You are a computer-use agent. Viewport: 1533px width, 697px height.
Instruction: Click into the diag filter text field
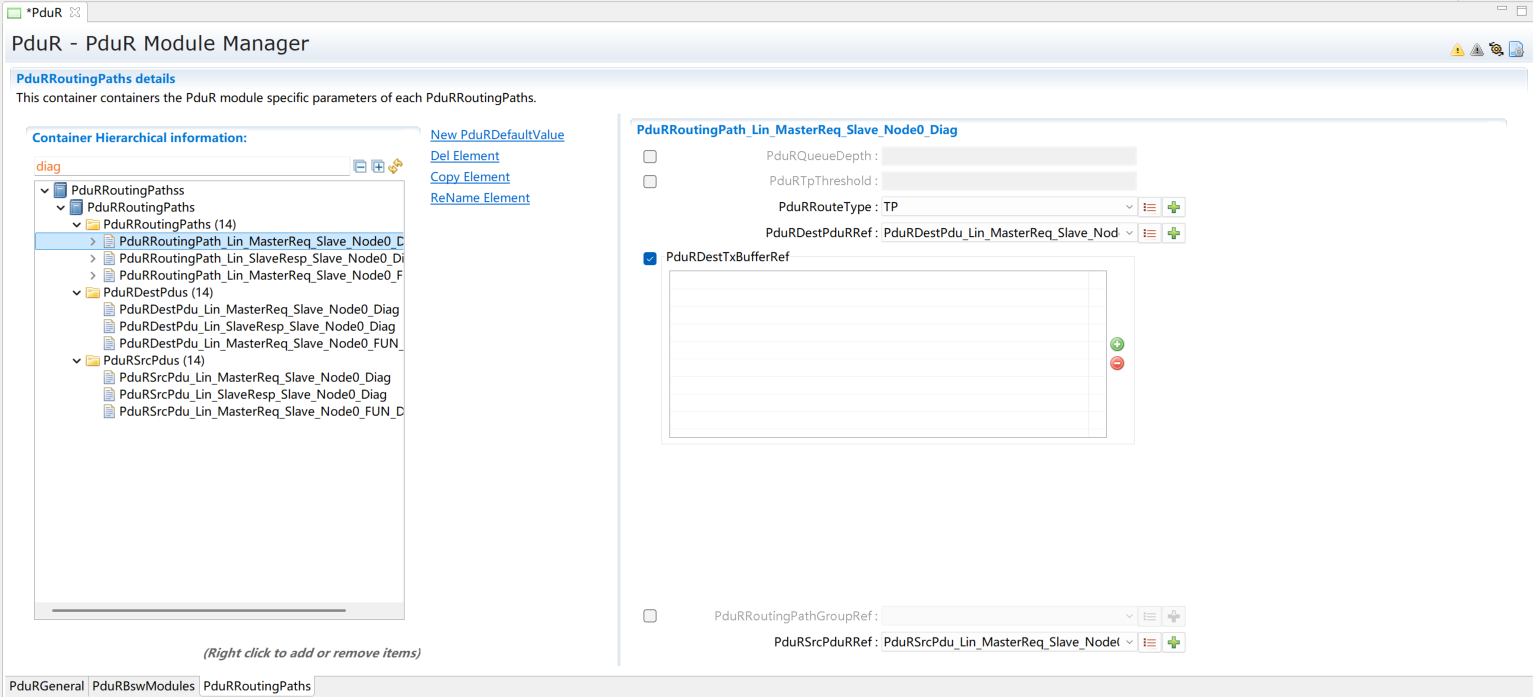point(190,167)
